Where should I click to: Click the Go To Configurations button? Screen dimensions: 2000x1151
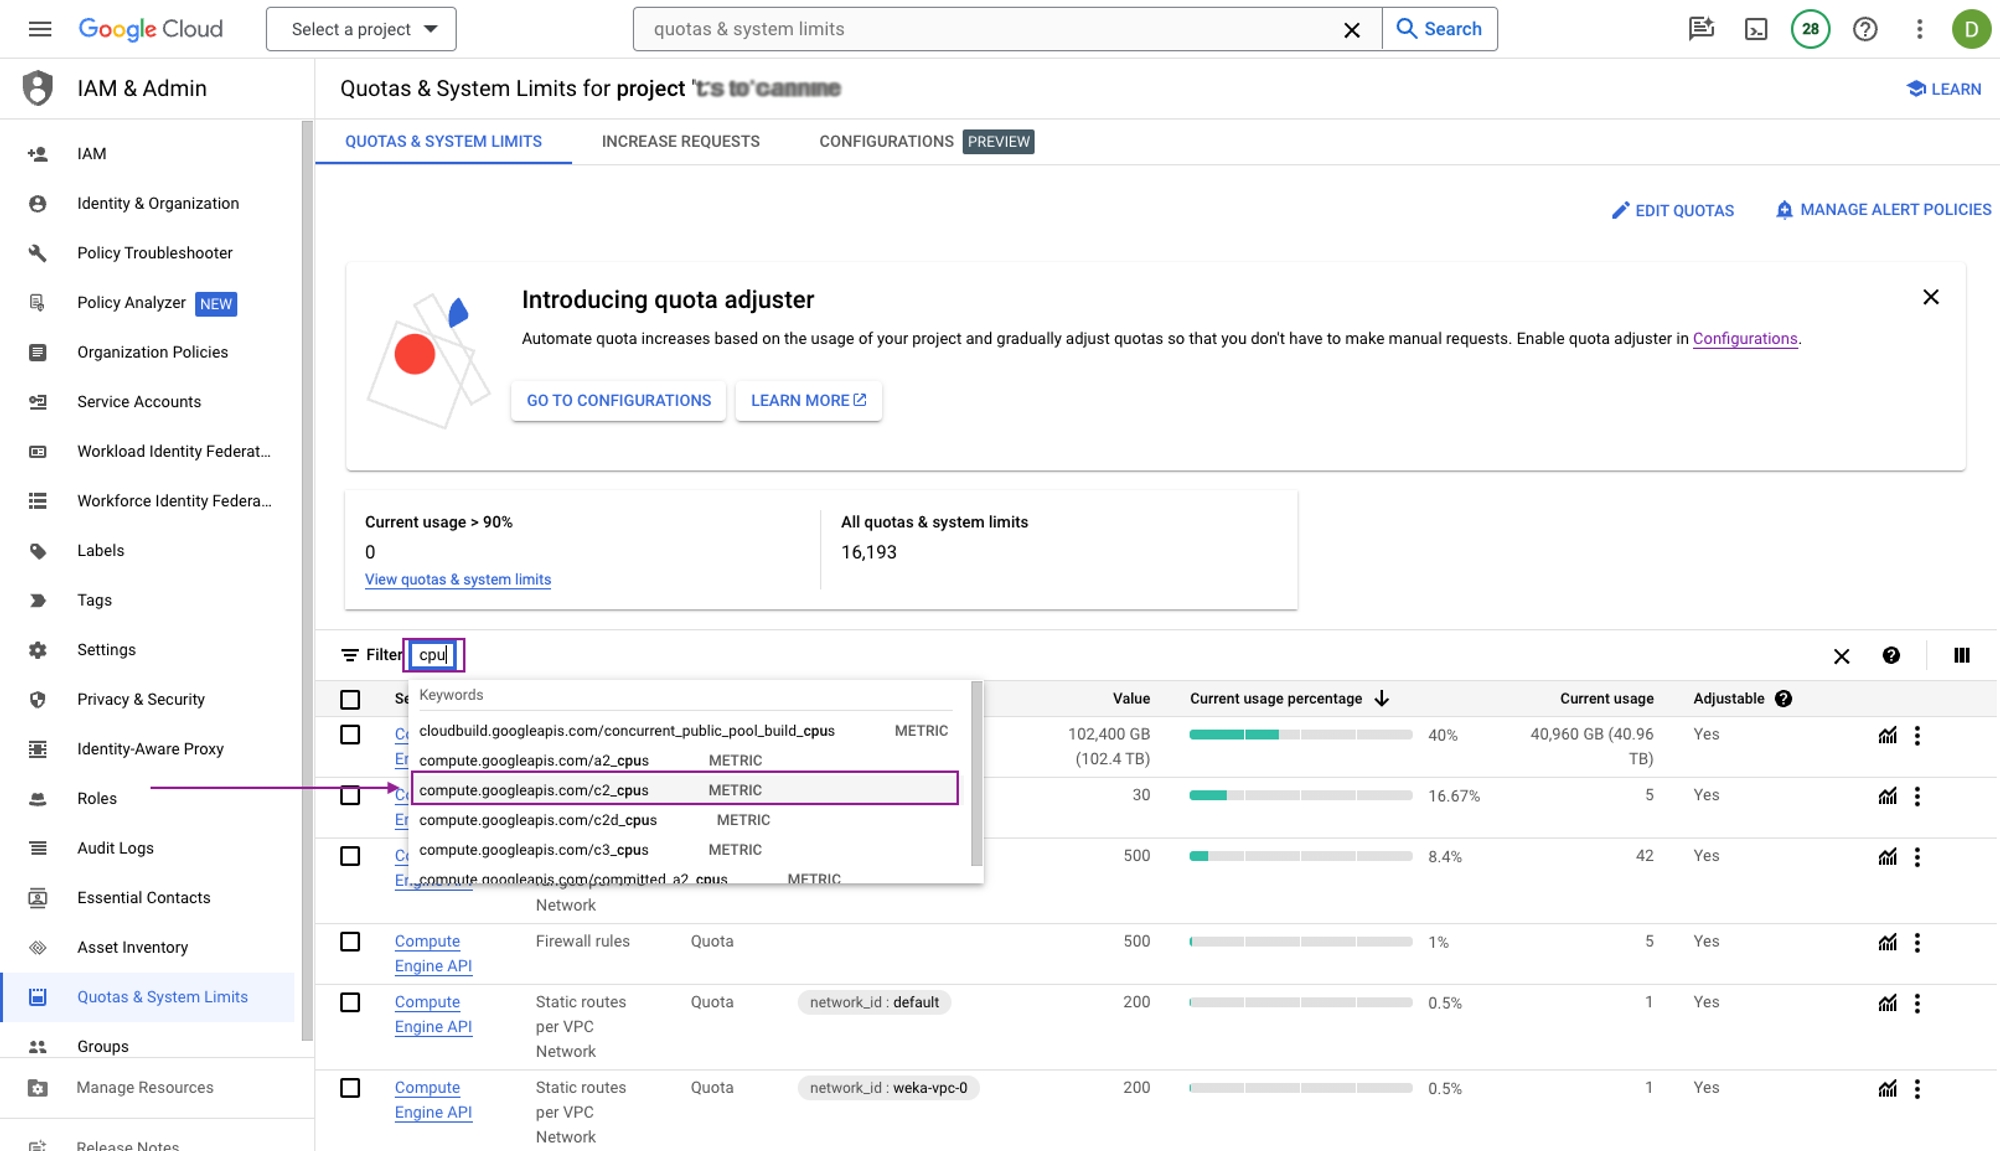point(618,400)
